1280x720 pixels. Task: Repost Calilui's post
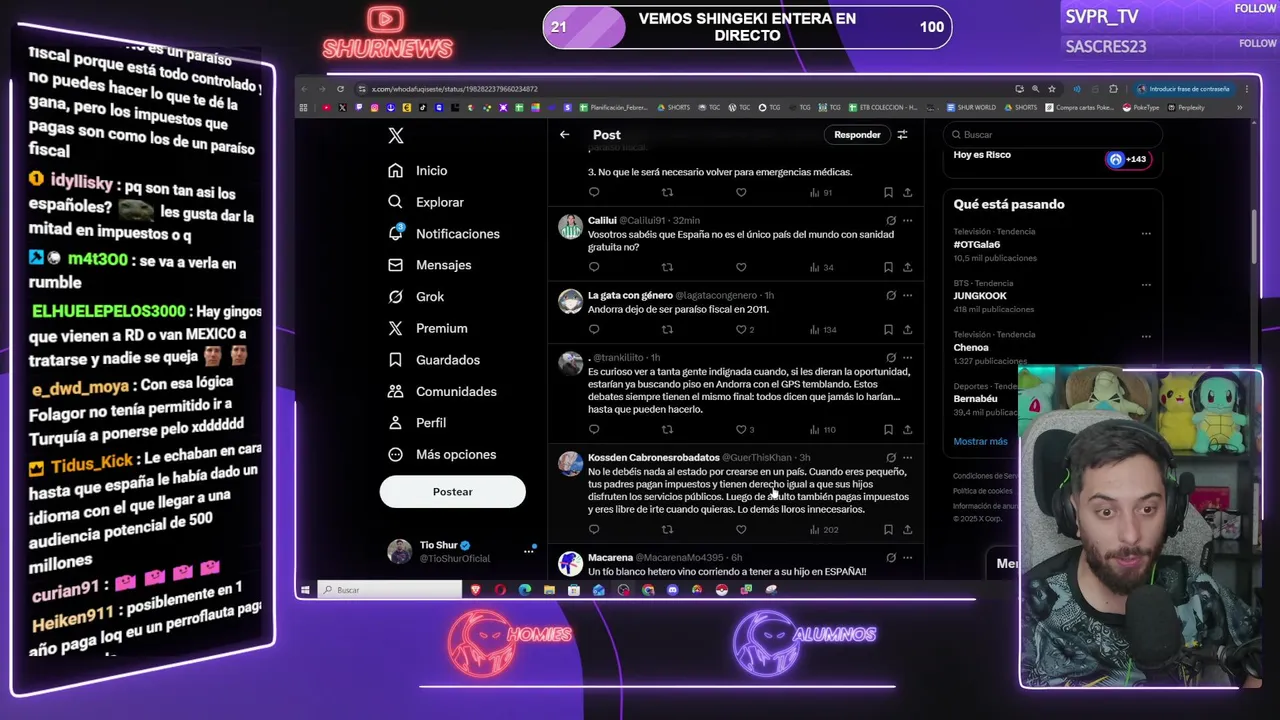coord(667,267)
